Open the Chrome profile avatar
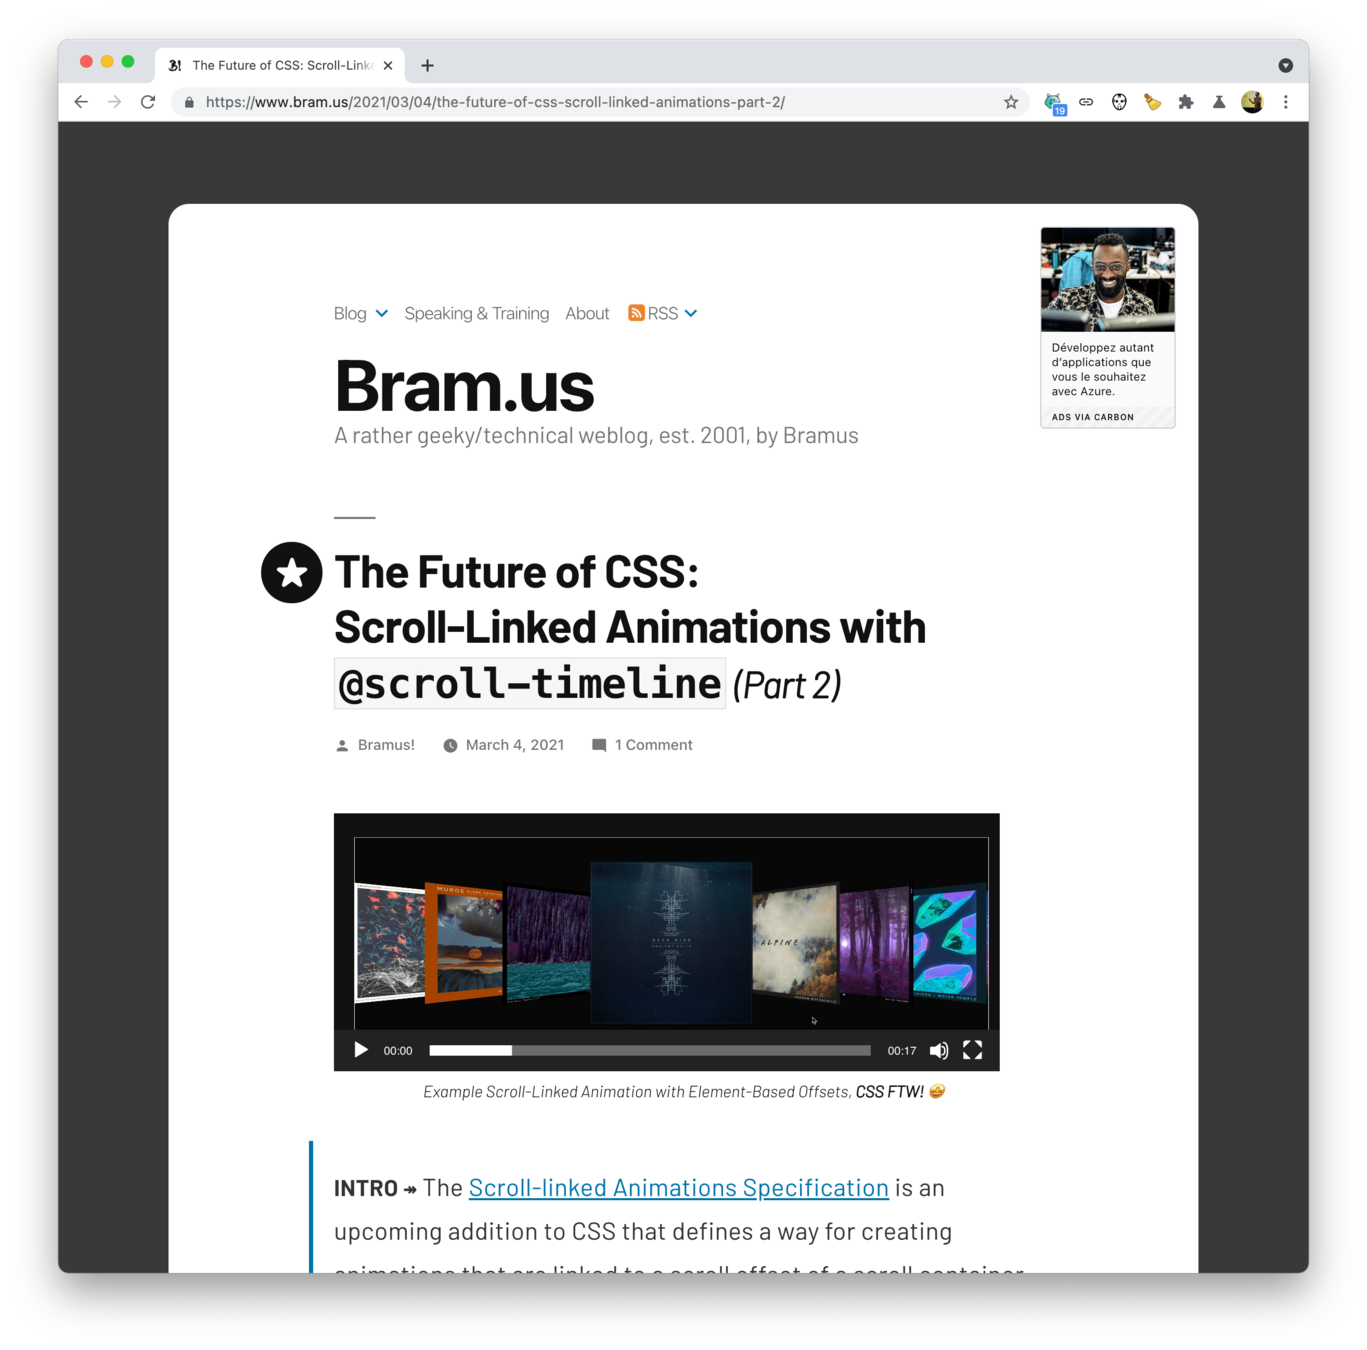This screenshot has width=1367, height=1350. click(1252, 102)
